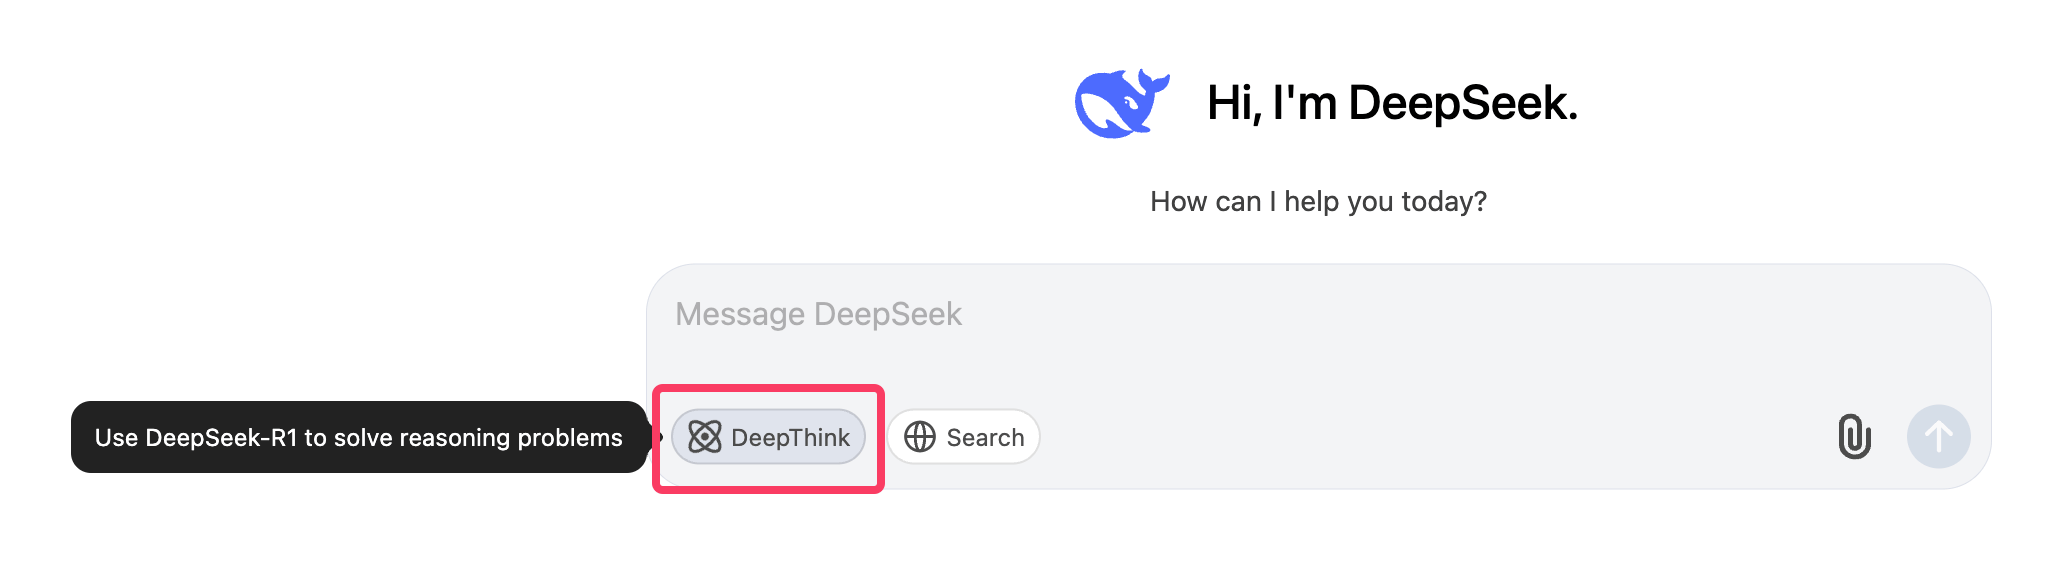Click the word "today?" in the subtitle
2067x583 pixels.
1444,202
